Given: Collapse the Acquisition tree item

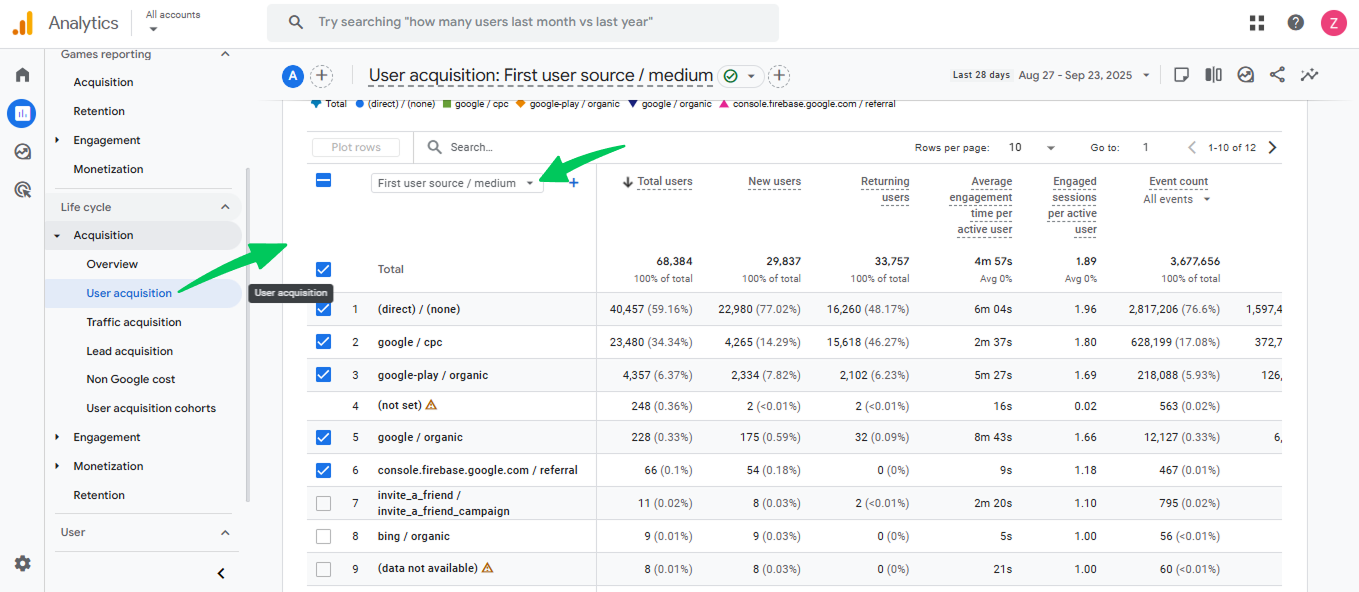Looking at the screenshot, I should (58, 236).
